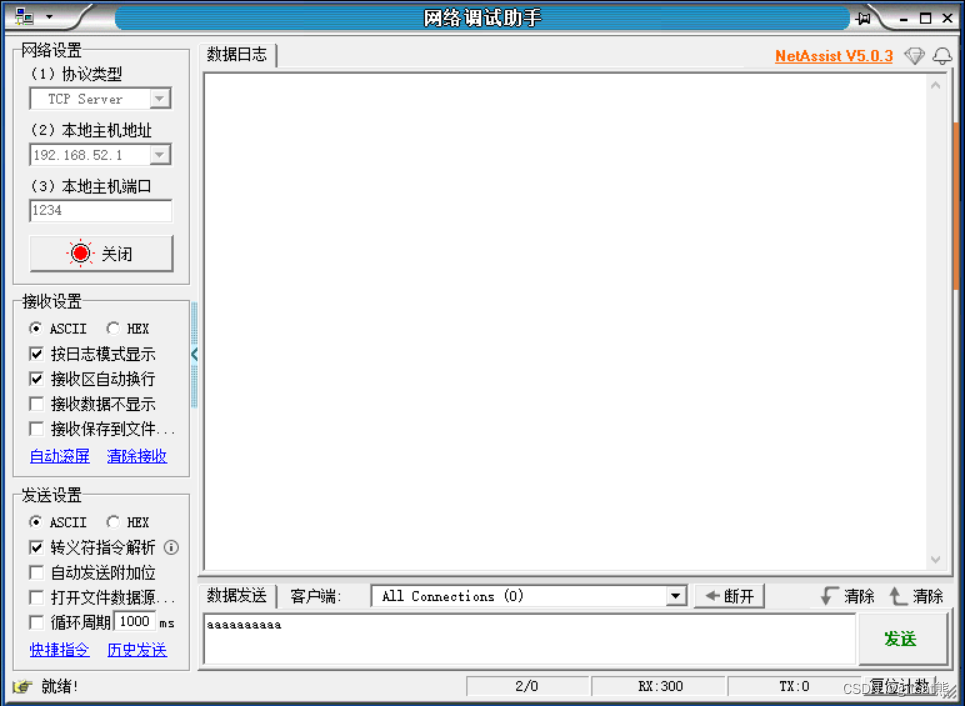
Task: Switch to the 数据发送 tab
Action: click(237, 596)
